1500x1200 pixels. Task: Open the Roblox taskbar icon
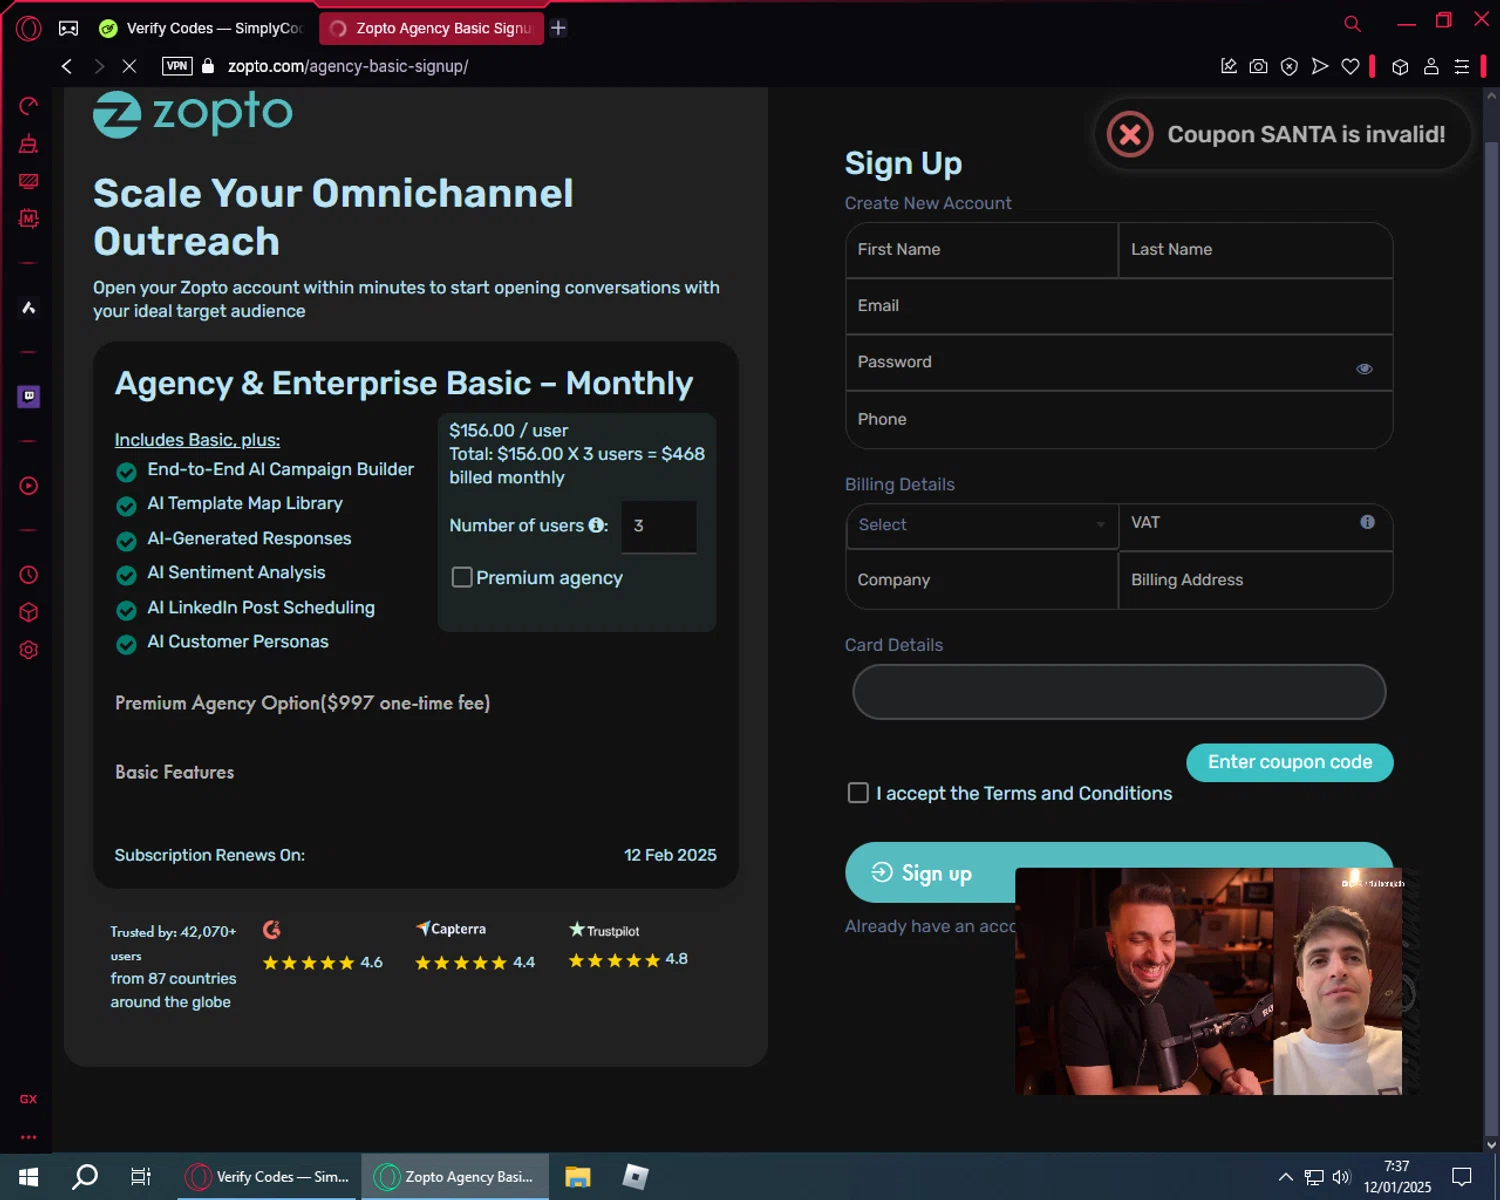tap(635, 1177)
